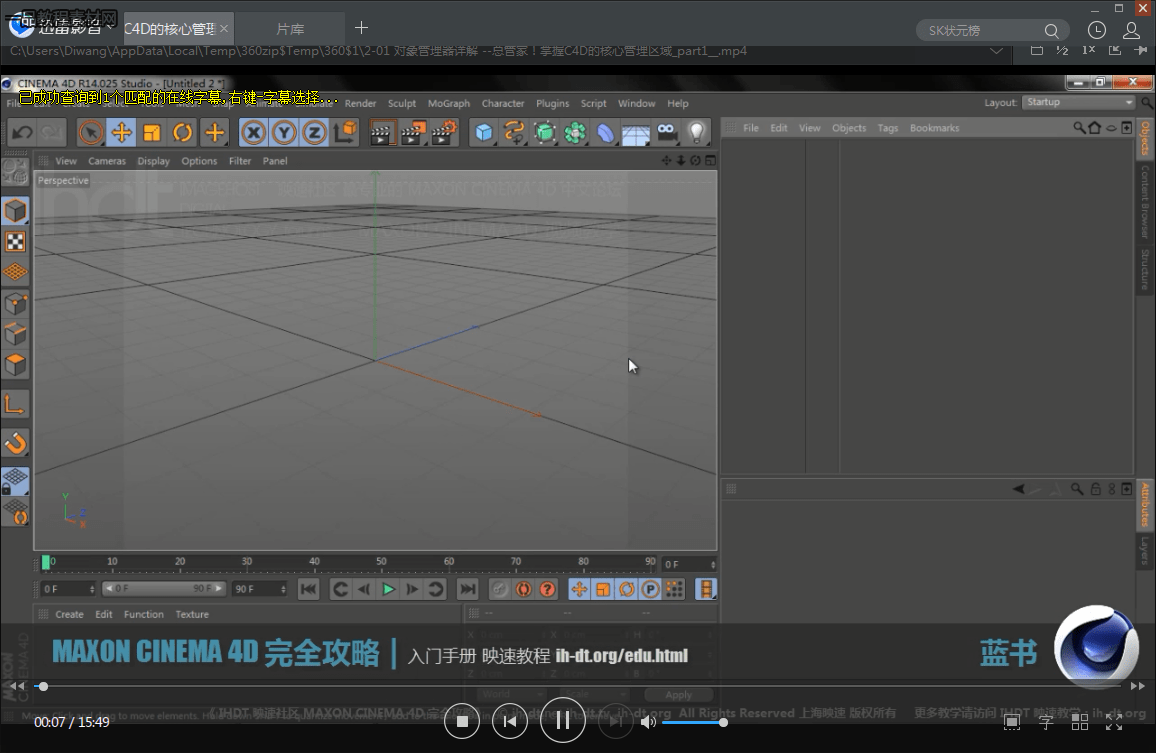
Task: Open the MoGraph menu
Action: pos(449,104)
